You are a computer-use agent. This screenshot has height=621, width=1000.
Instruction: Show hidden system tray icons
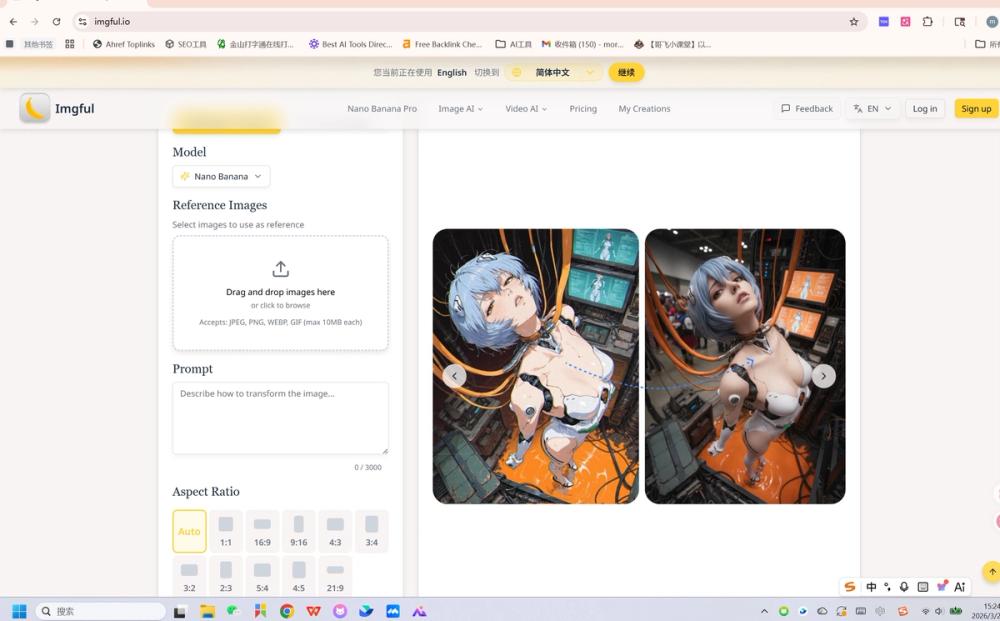click(764, 611)
